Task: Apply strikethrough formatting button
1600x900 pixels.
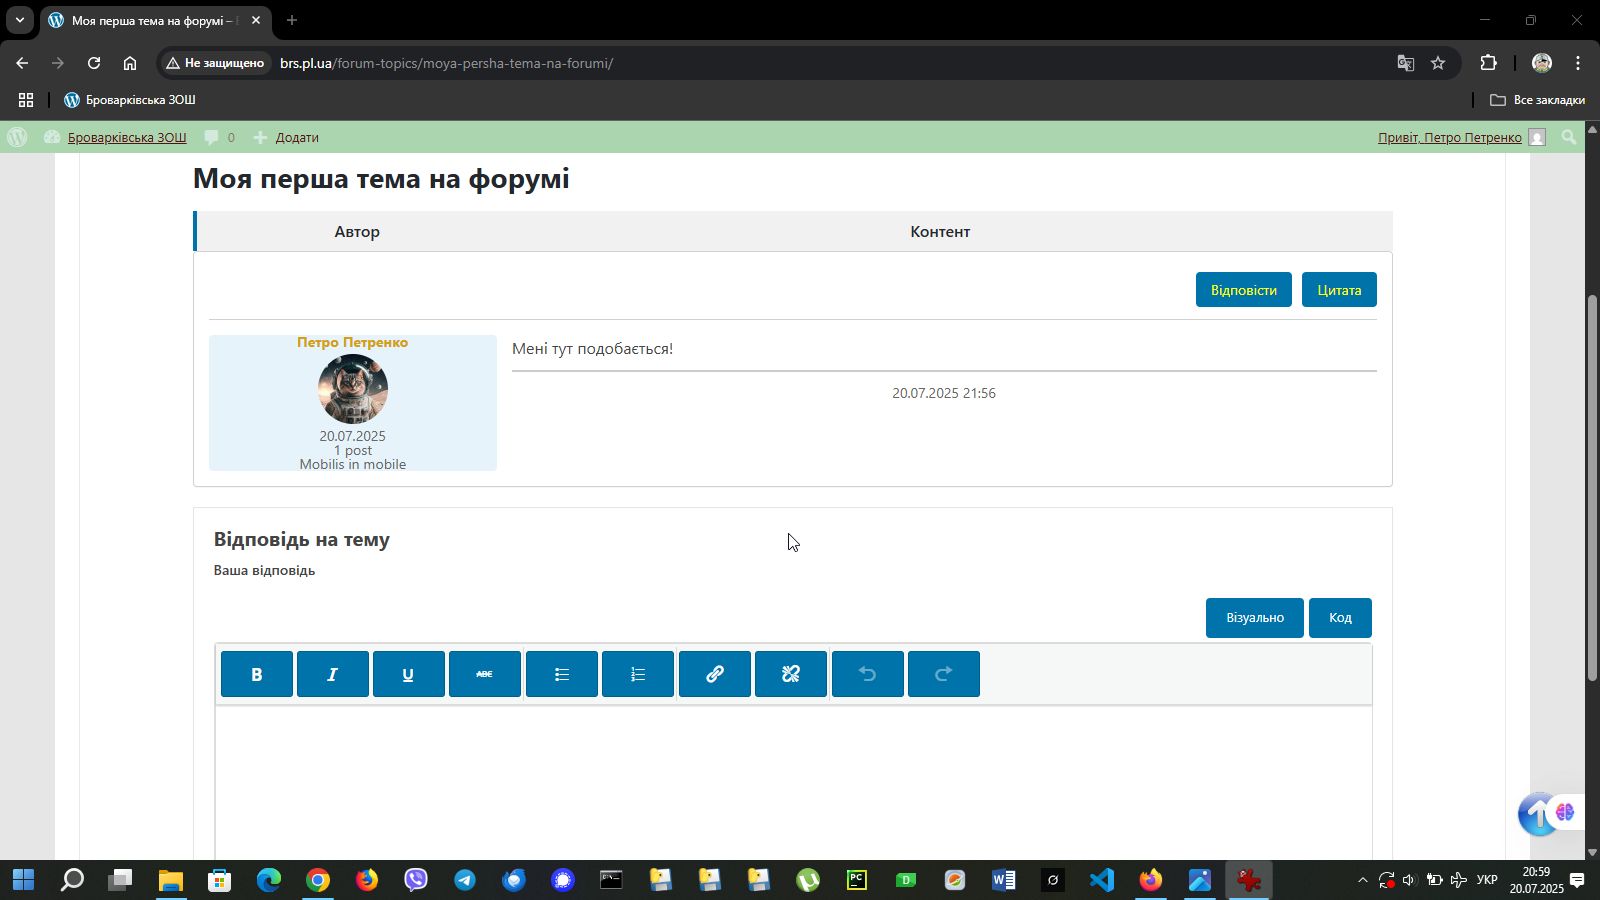Action: coord(485,674)
